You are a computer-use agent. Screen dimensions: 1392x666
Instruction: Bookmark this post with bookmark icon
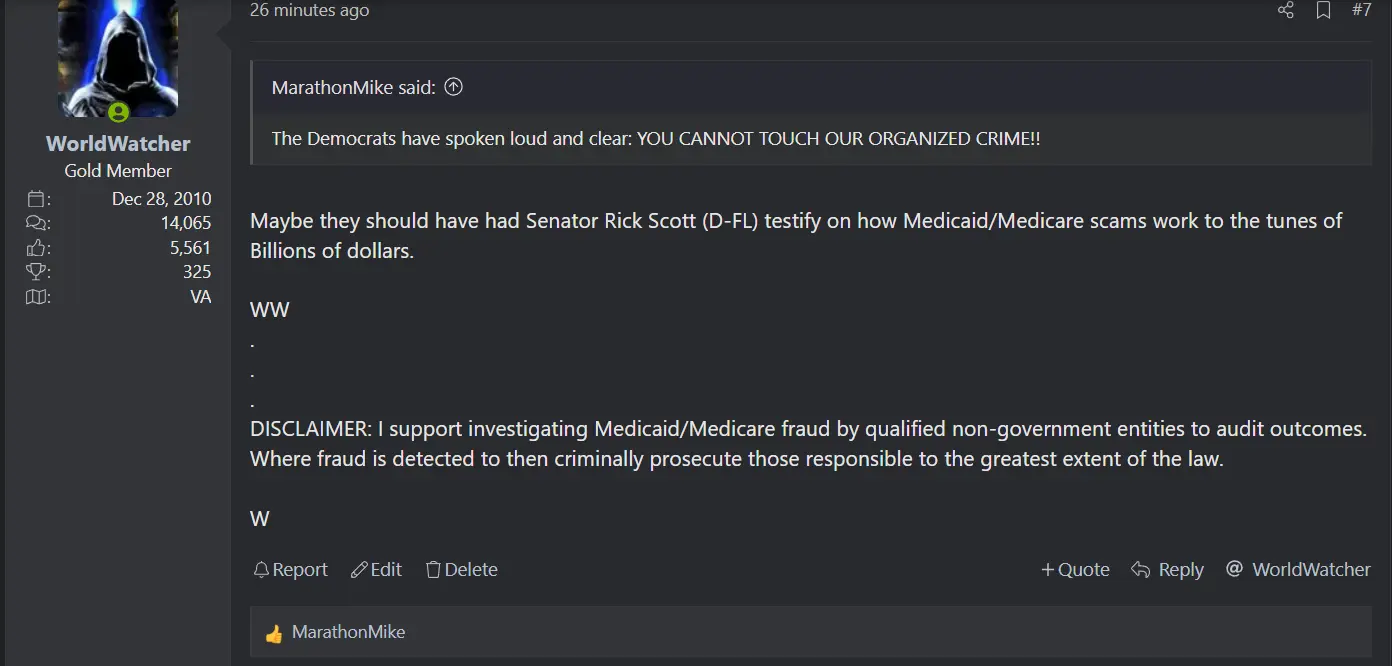pos(1323,10)
